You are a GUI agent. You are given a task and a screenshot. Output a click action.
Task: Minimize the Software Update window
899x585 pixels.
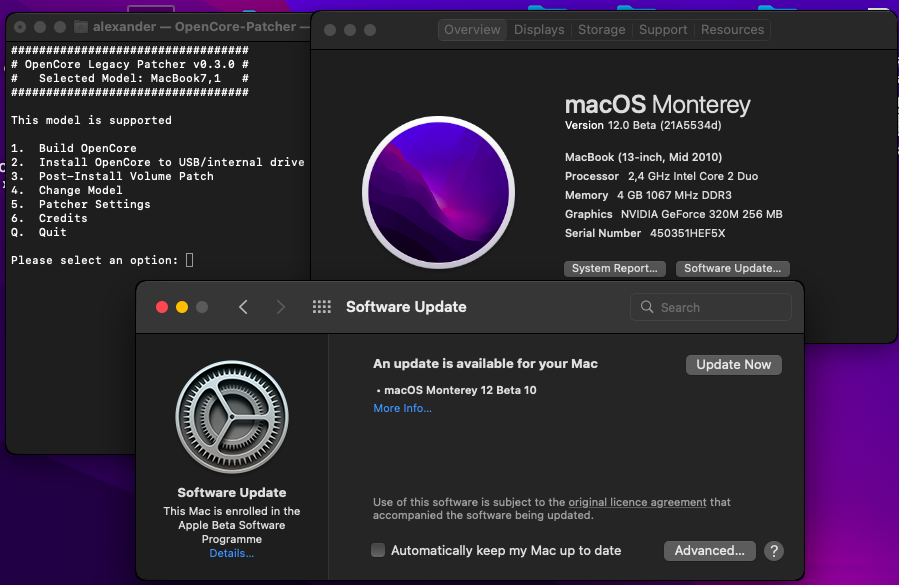(182, 307)
